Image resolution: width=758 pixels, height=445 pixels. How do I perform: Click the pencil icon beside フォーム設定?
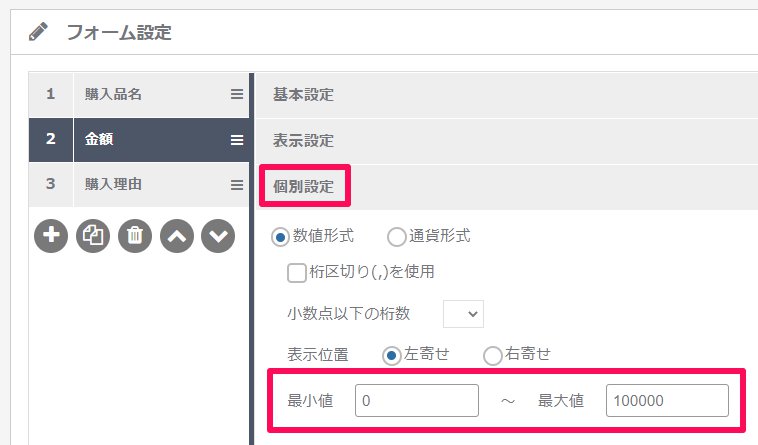pos(38,32)
